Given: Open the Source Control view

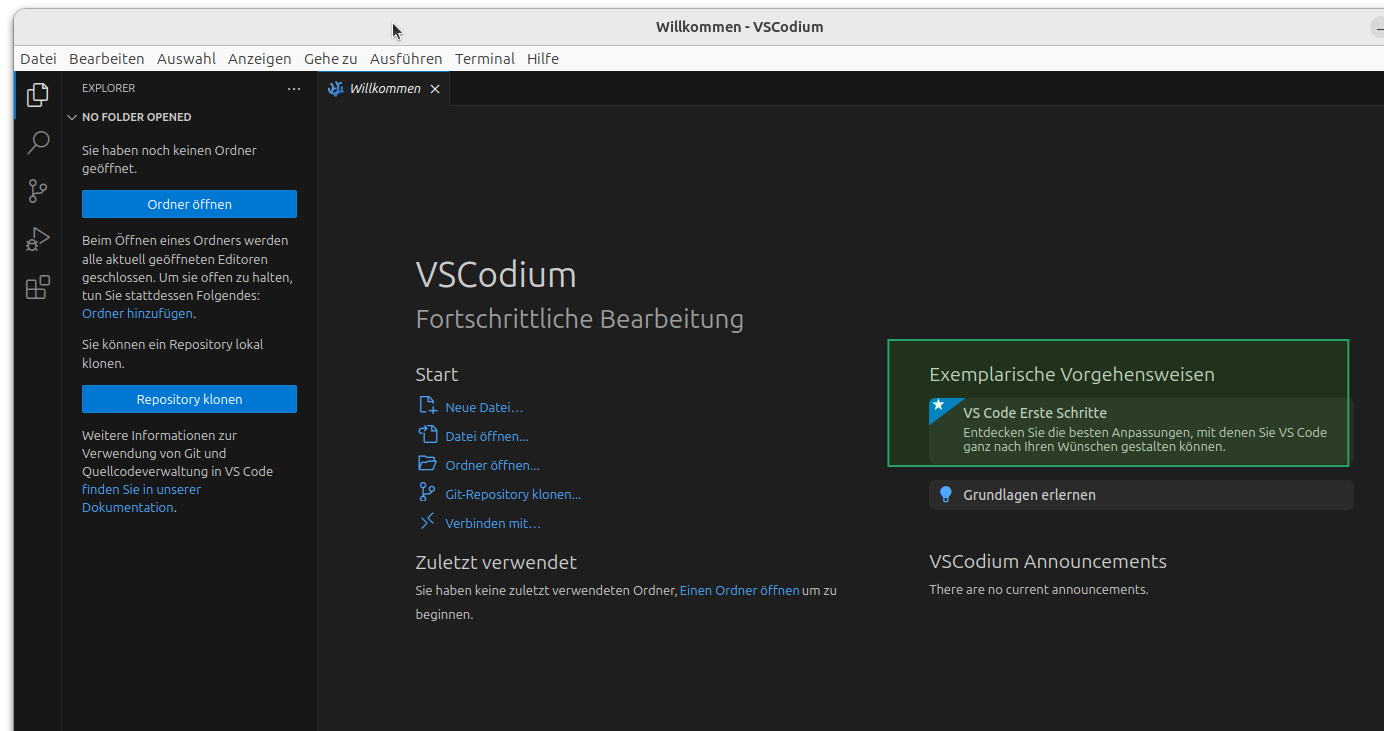Looking at the screenshot, I should pos(37,191).
